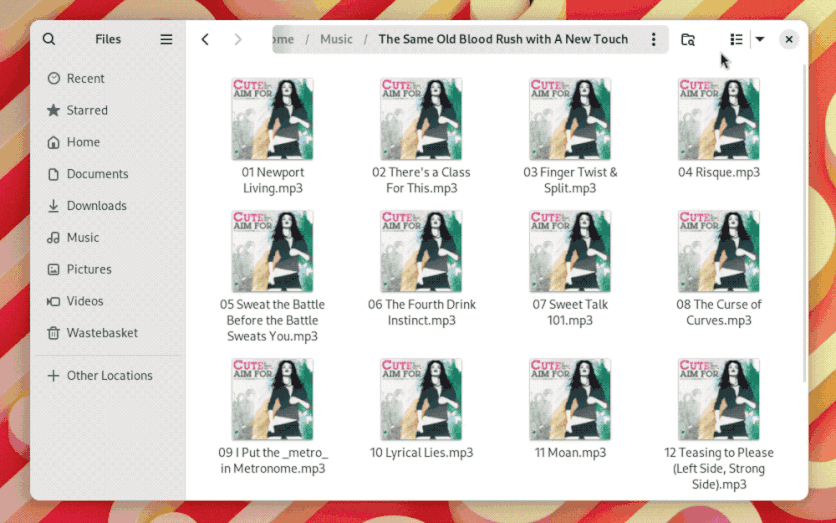Select the 12 Teasing to Please cover
The height and width of the screenshot is (523, 836).
tap(719, 399)
